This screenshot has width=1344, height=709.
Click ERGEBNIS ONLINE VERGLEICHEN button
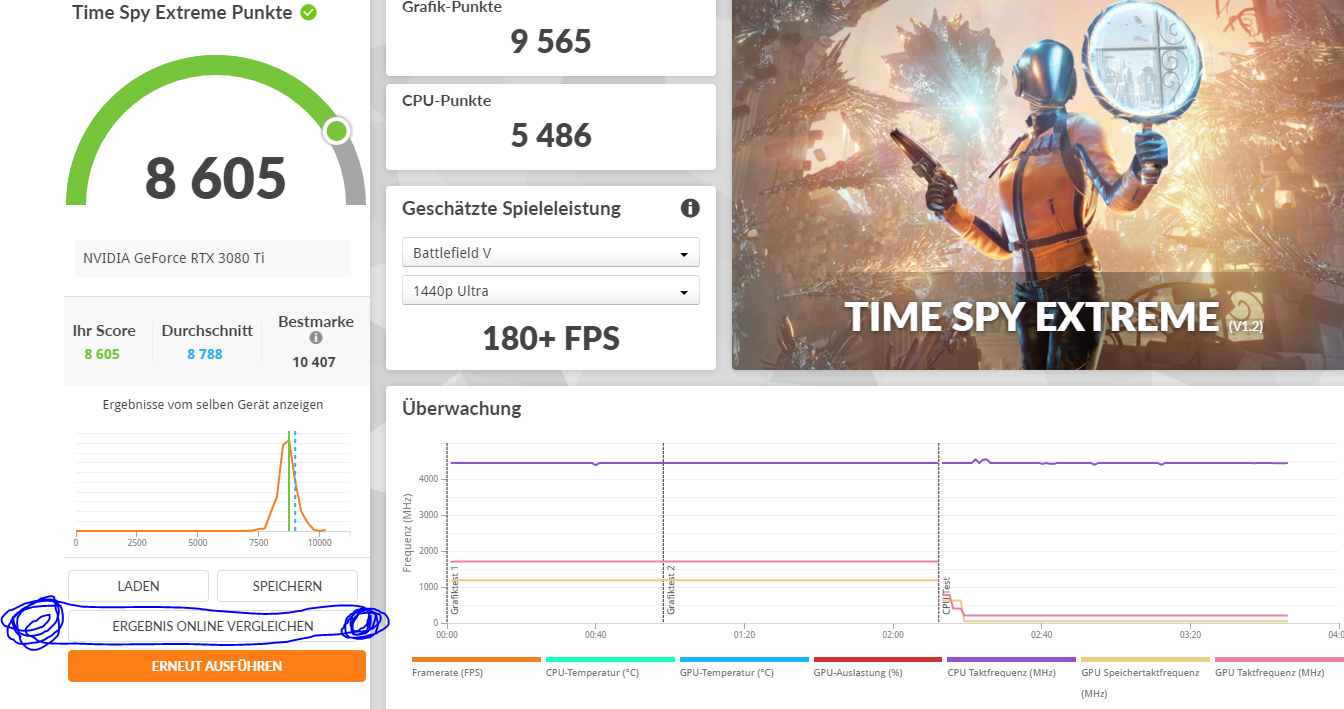coord(213,626)
